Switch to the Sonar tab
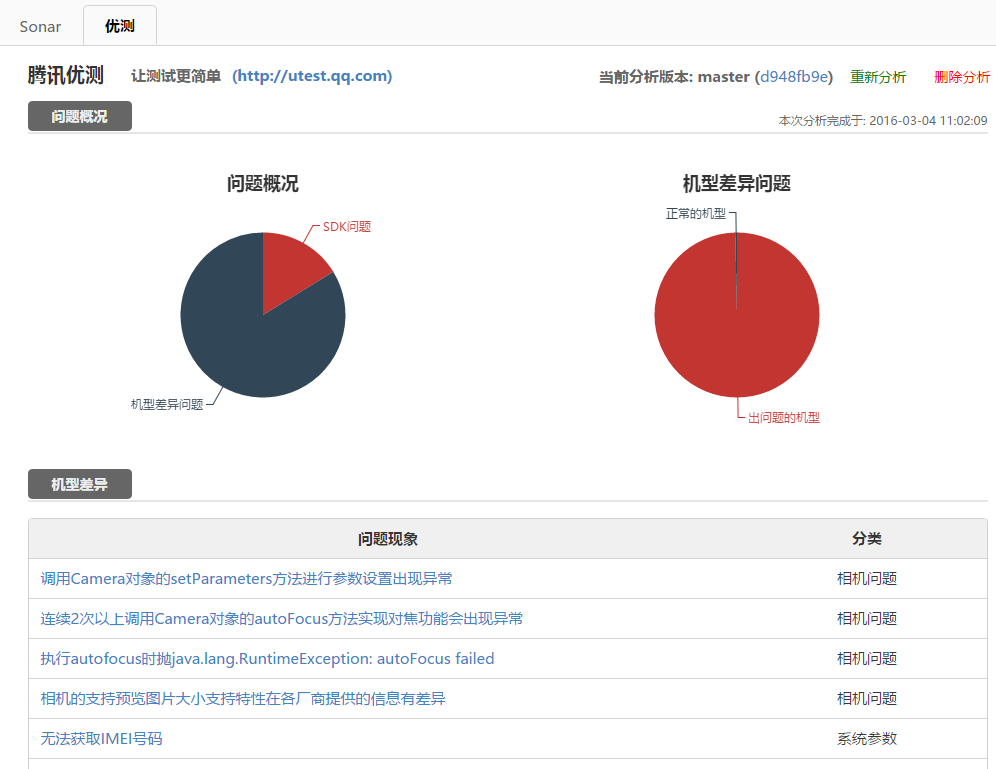The width and height of the screenshot is (996, 769). point(40,27)
